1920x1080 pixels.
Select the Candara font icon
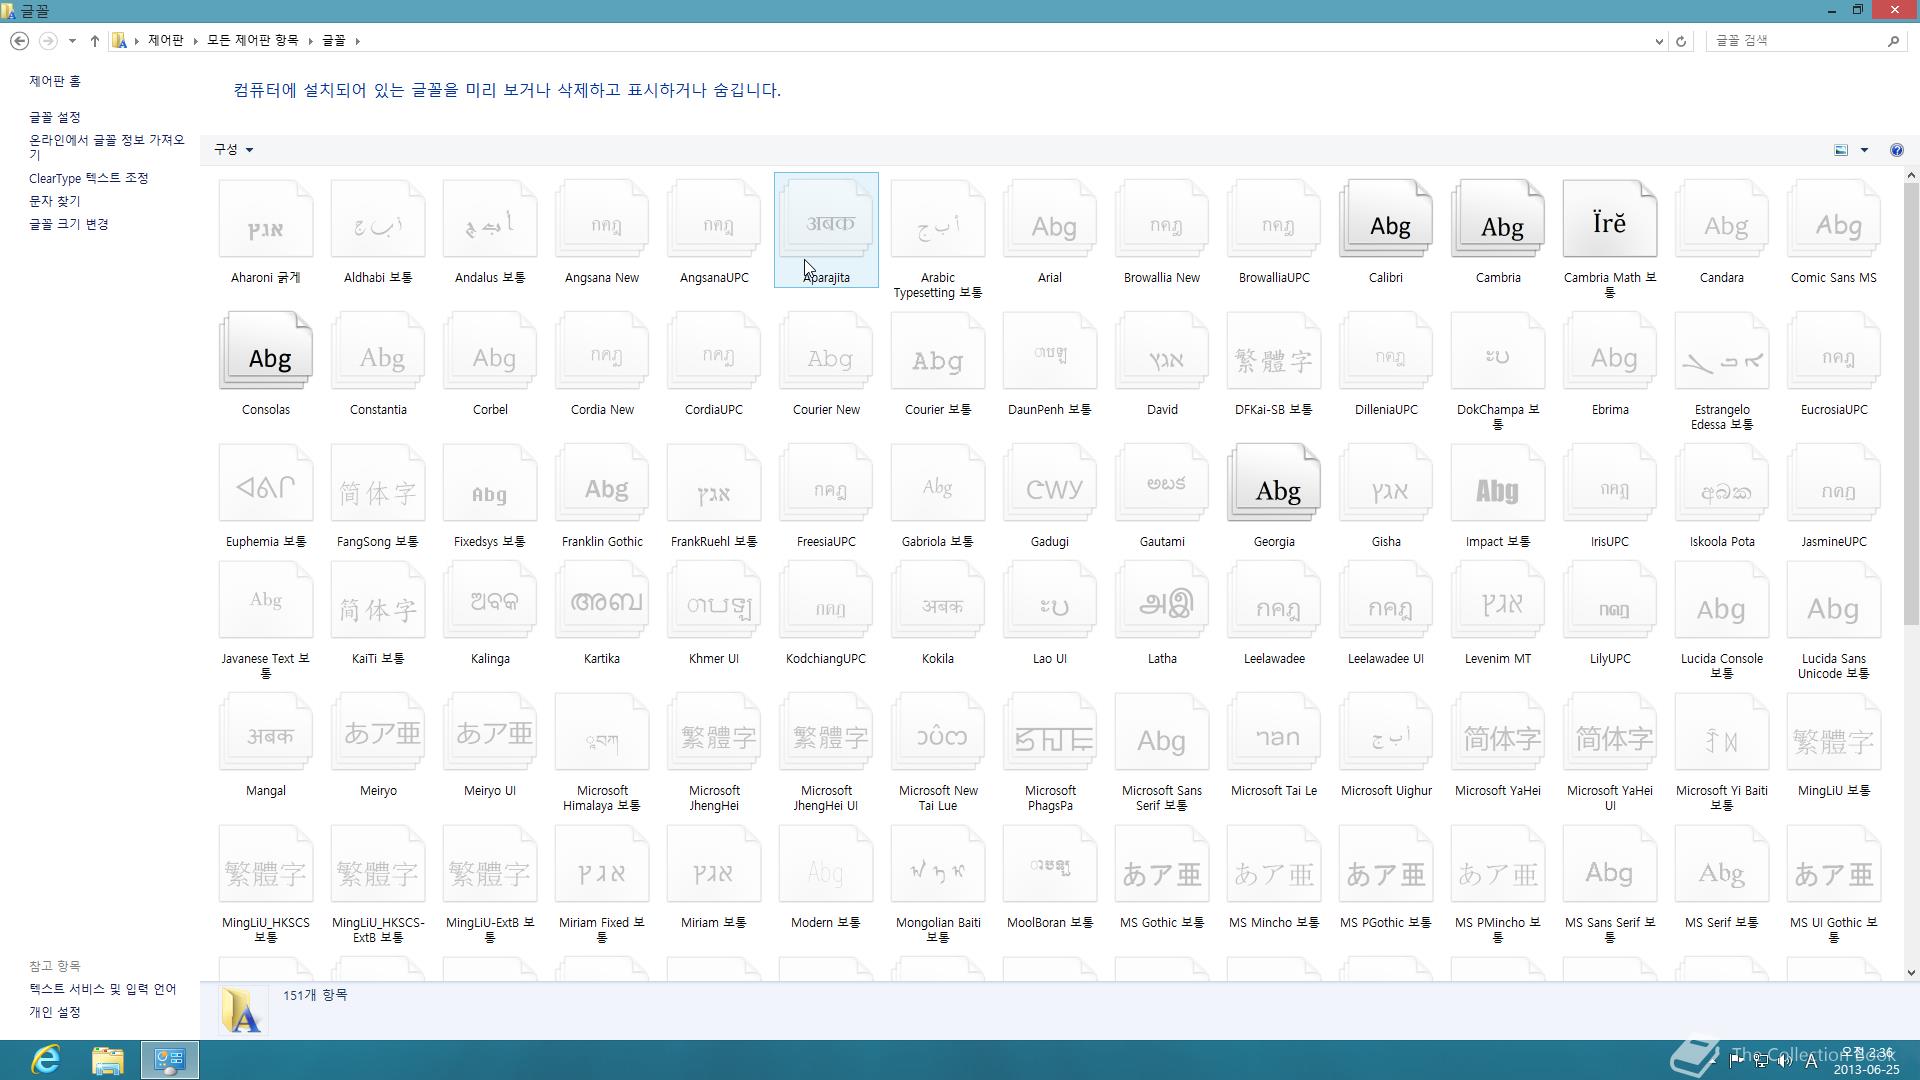point(1721,219)
